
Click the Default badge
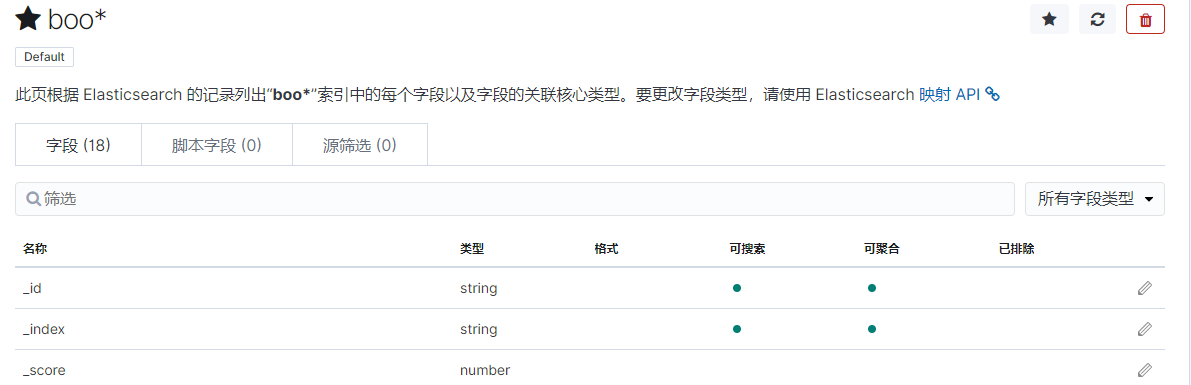coord(44,57)
